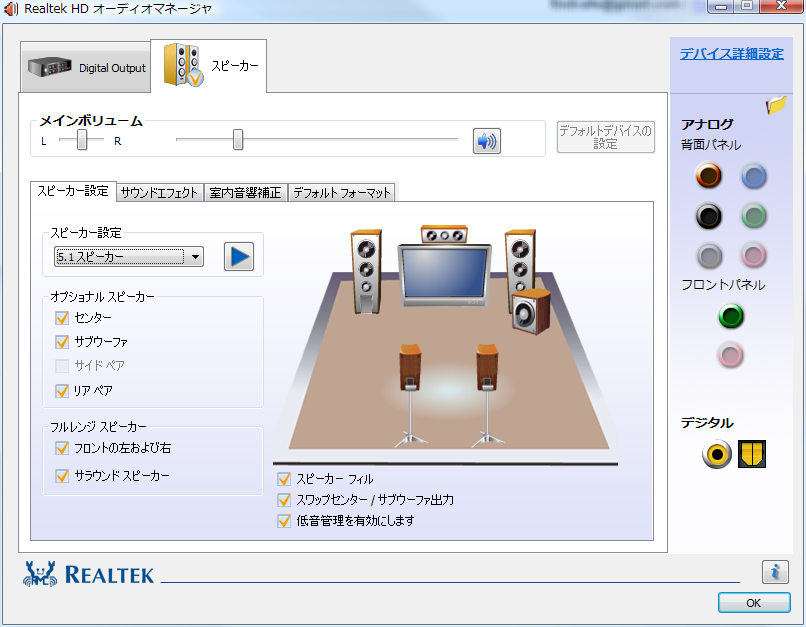
Task: Select the スピーカー device tab
Action: [x=209, y=66]
